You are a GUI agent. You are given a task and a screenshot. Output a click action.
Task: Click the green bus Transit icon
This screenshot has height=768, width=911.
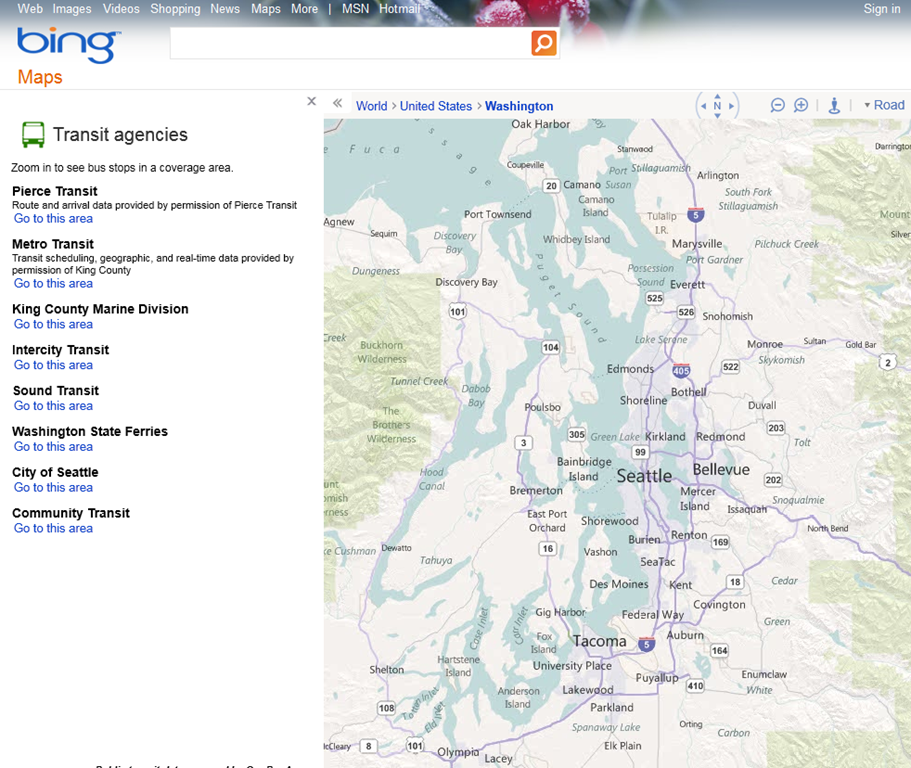[x=33, y=134]
